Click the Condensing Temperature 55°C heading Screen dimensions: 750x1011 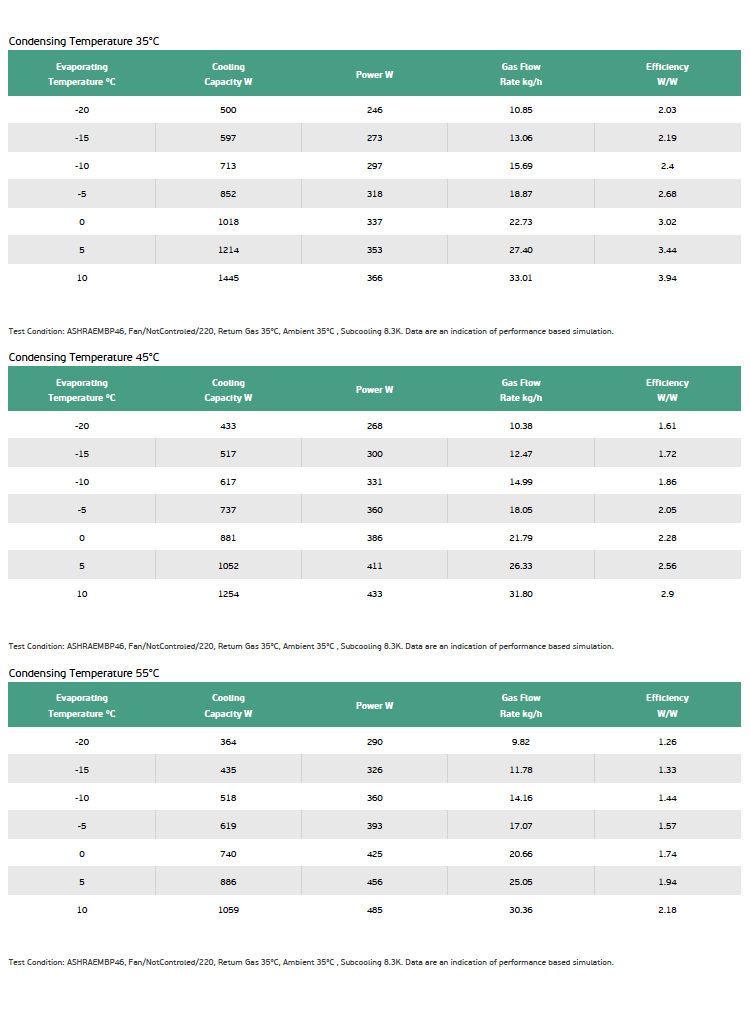[84, 673]
